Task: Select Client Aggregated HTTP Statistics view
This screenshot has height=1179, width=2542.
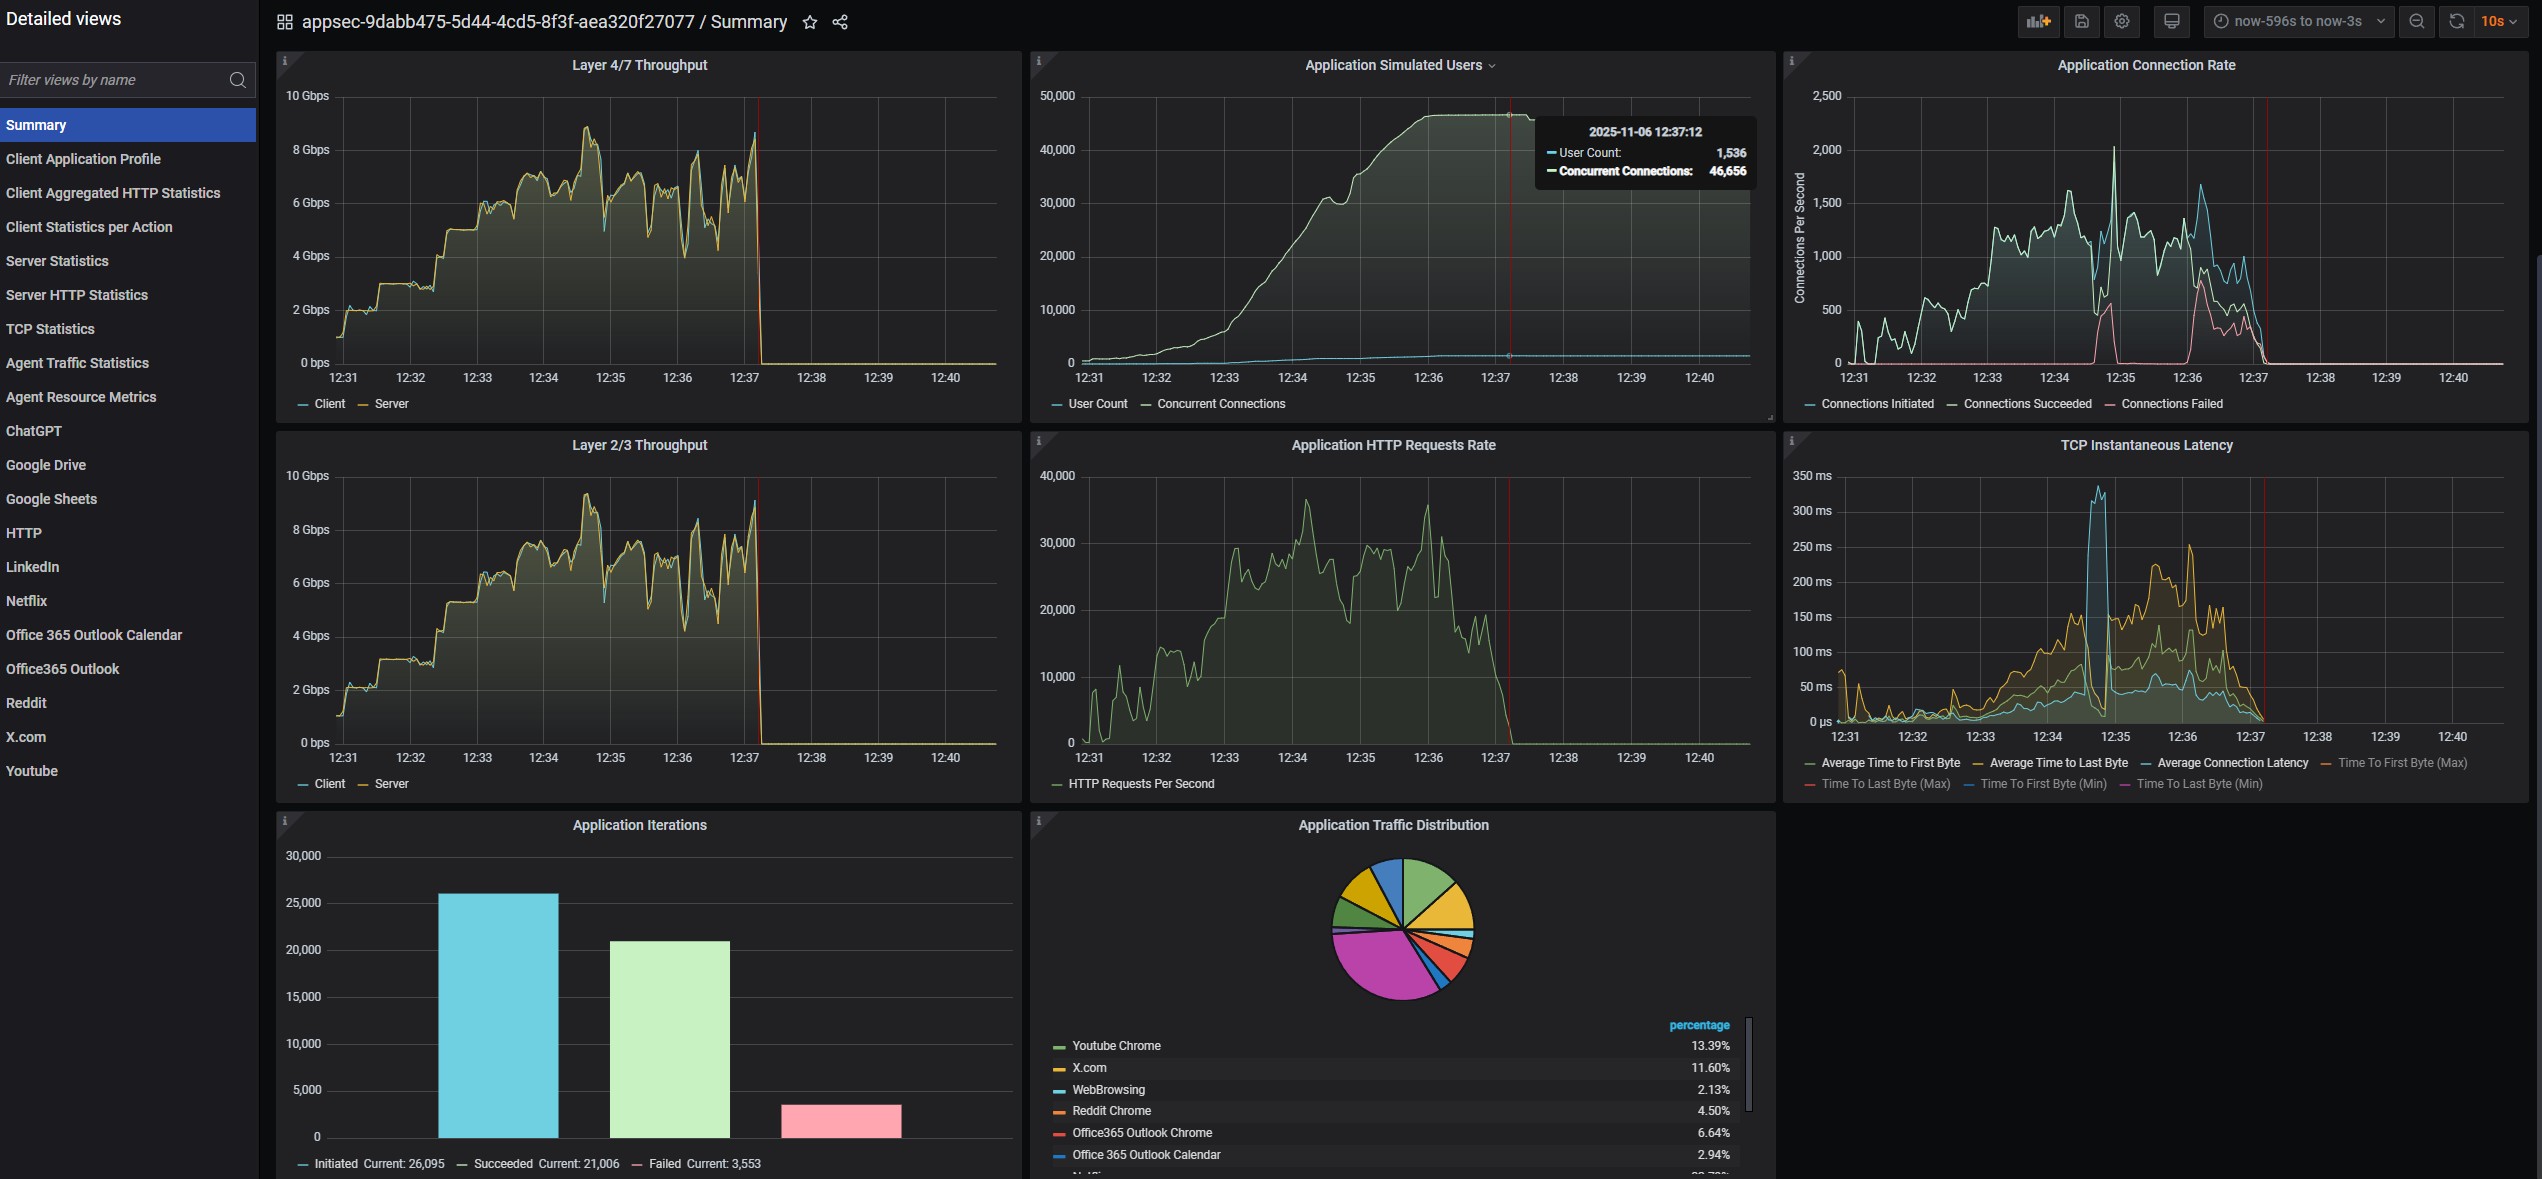Action: click(113, 193)
